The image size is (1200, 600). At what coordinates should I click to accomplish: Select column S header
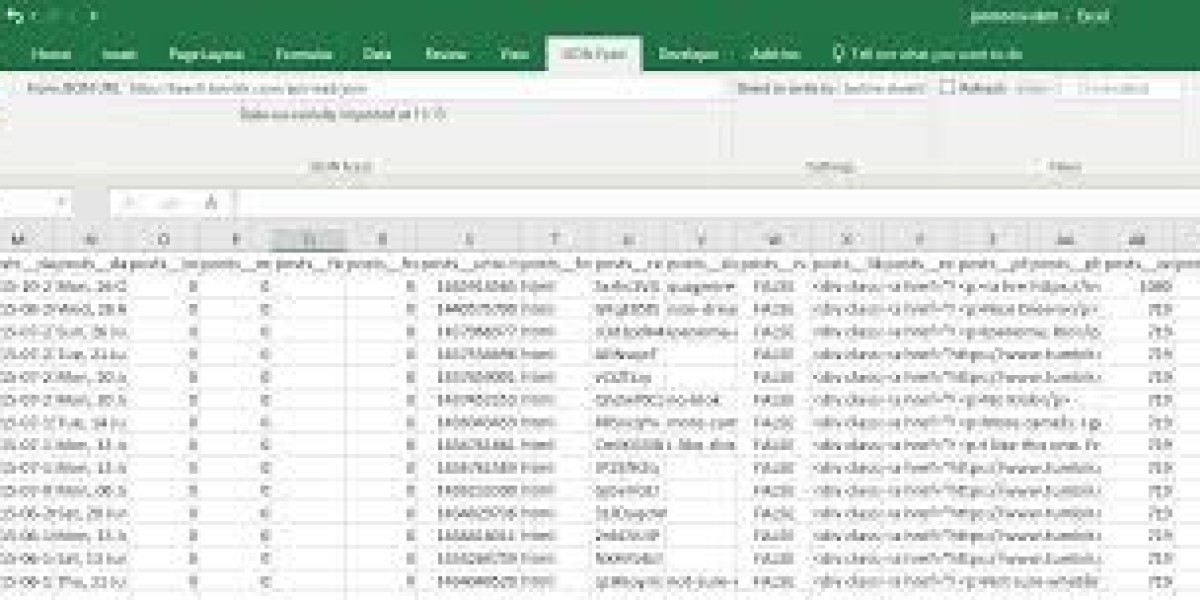468,241
